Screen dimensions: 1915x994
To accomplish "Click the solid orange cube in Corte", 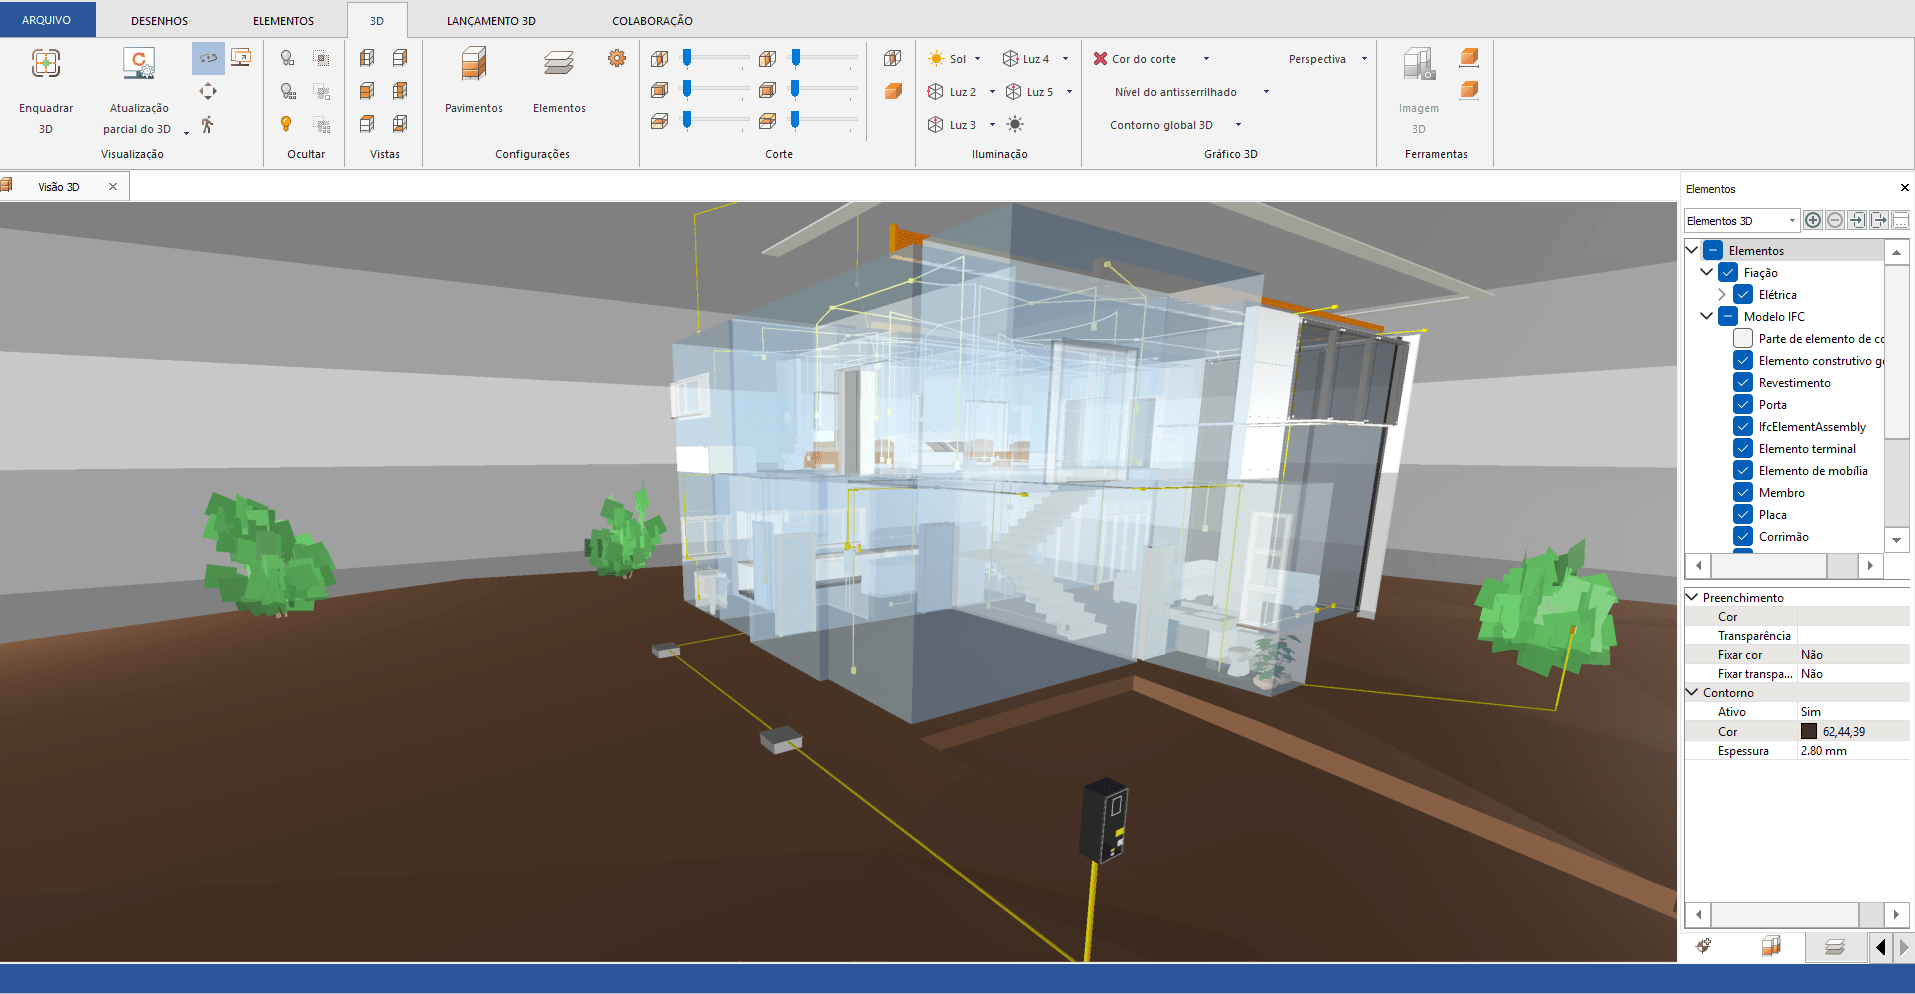I will click(x=893, y=91).
